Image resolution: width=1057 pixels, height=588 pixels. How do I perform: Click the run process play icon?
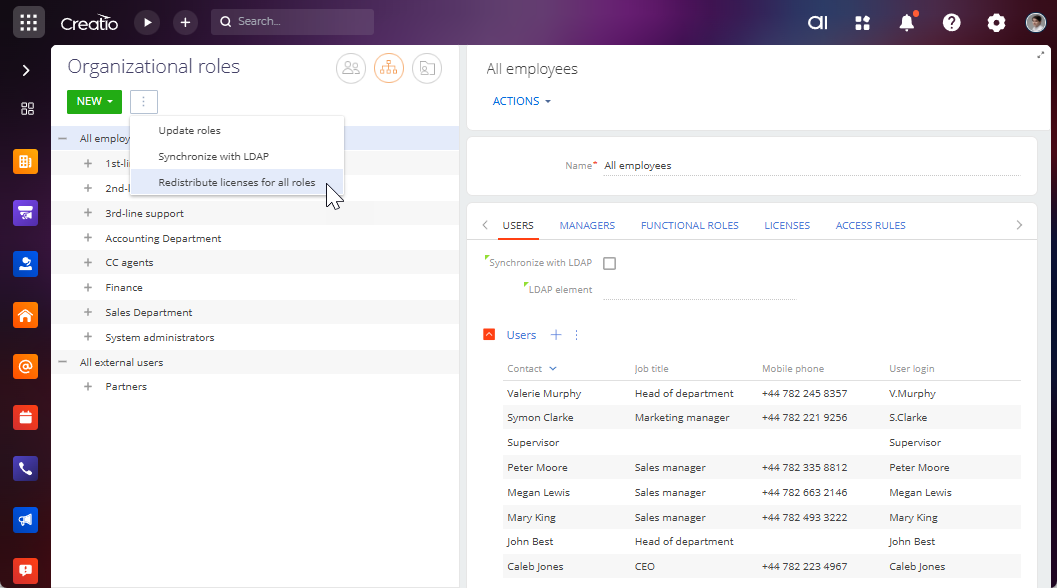147,22
